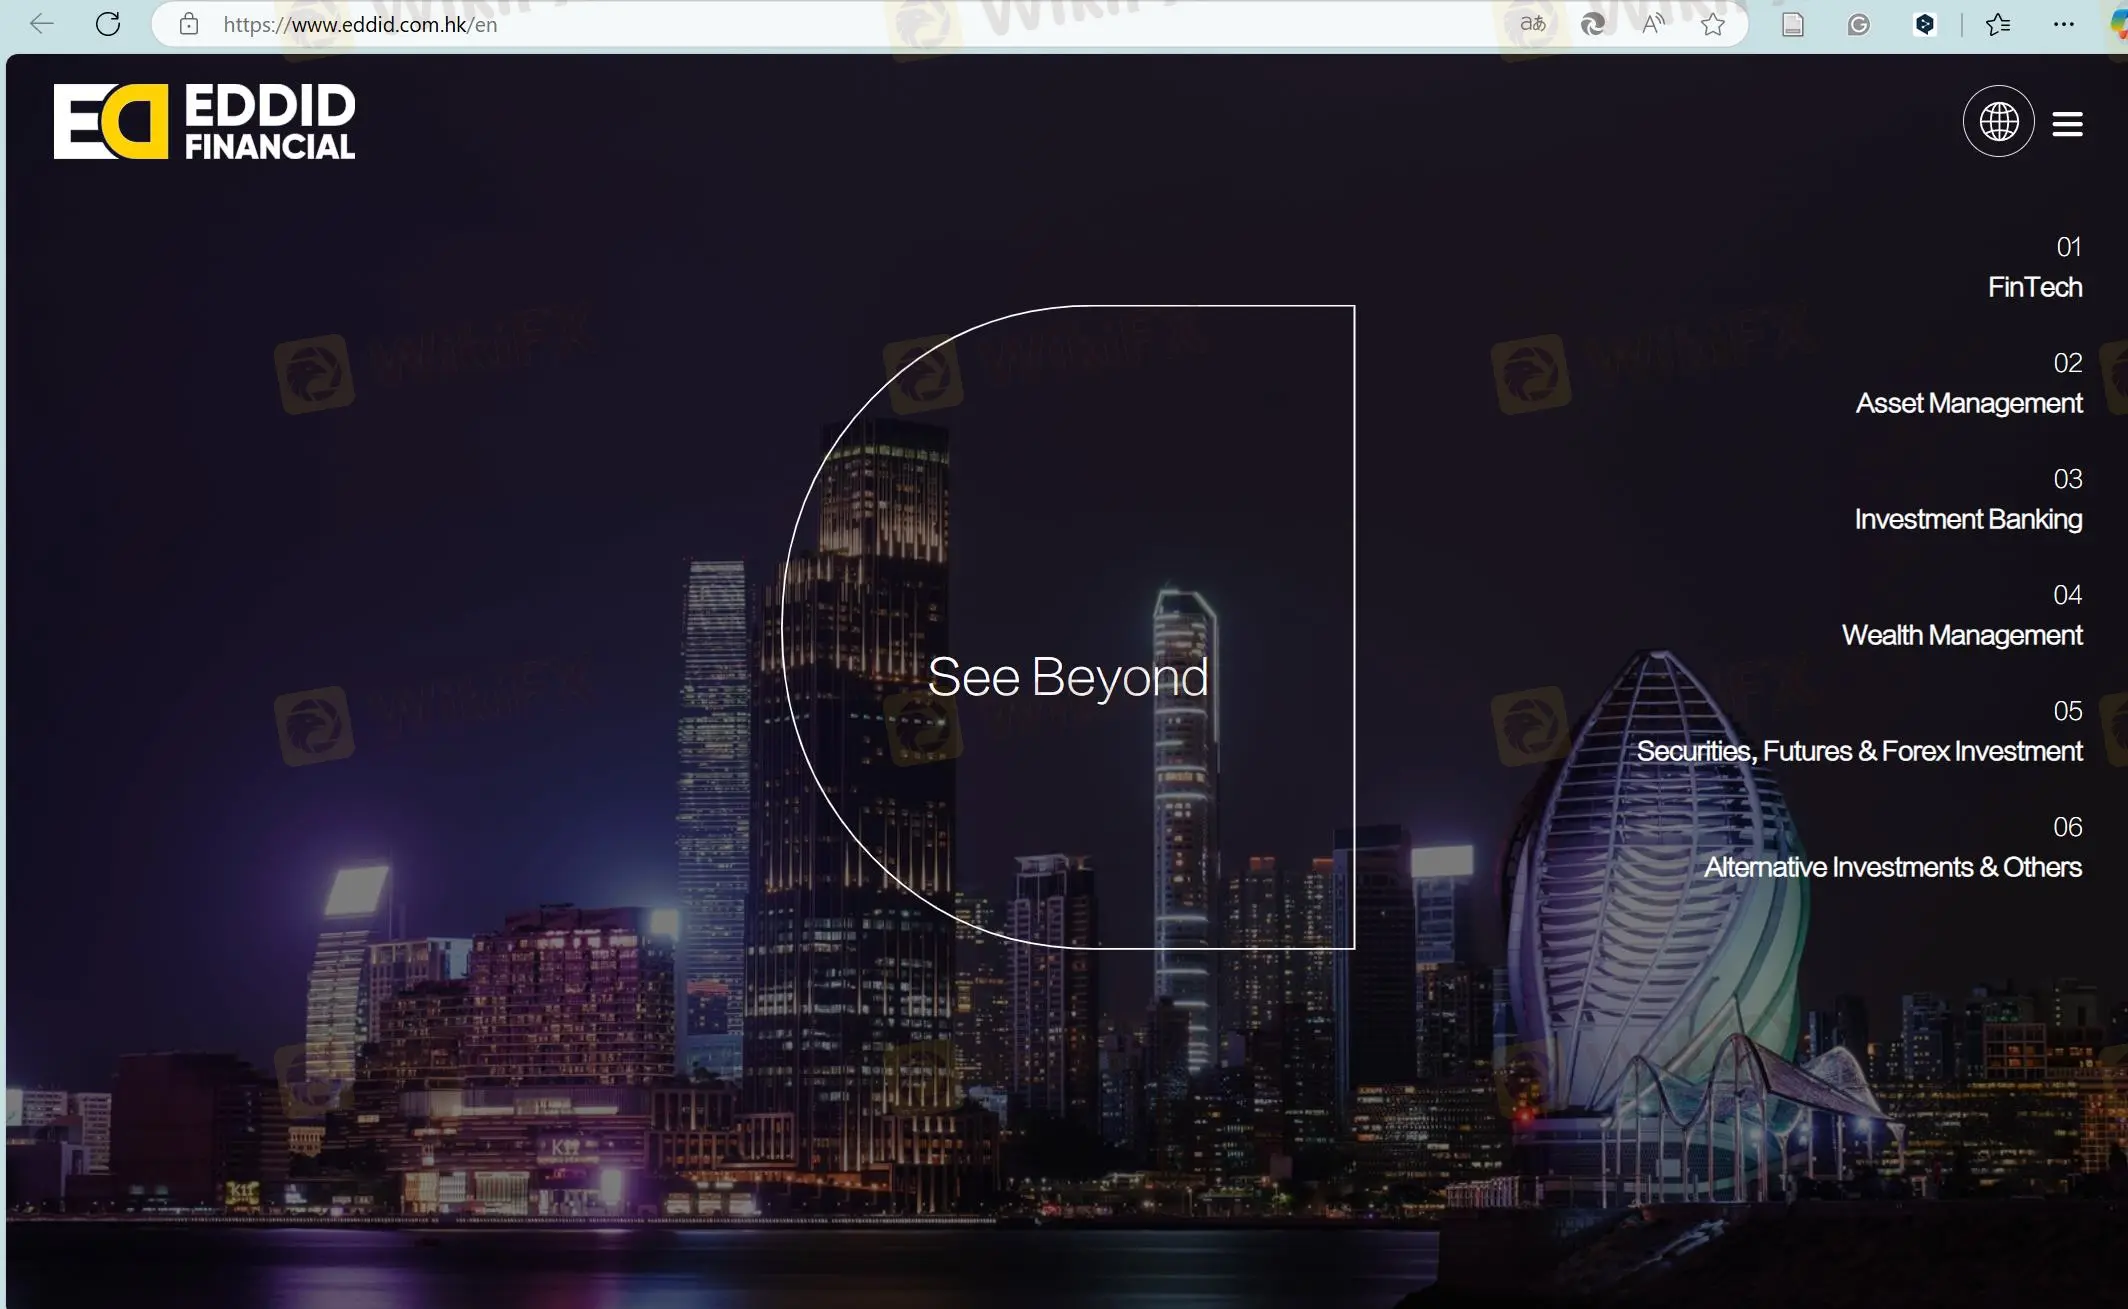The image size is (2128, 1309).
Task: Open the hamburger navigation menu
Action: point(2067,124)
